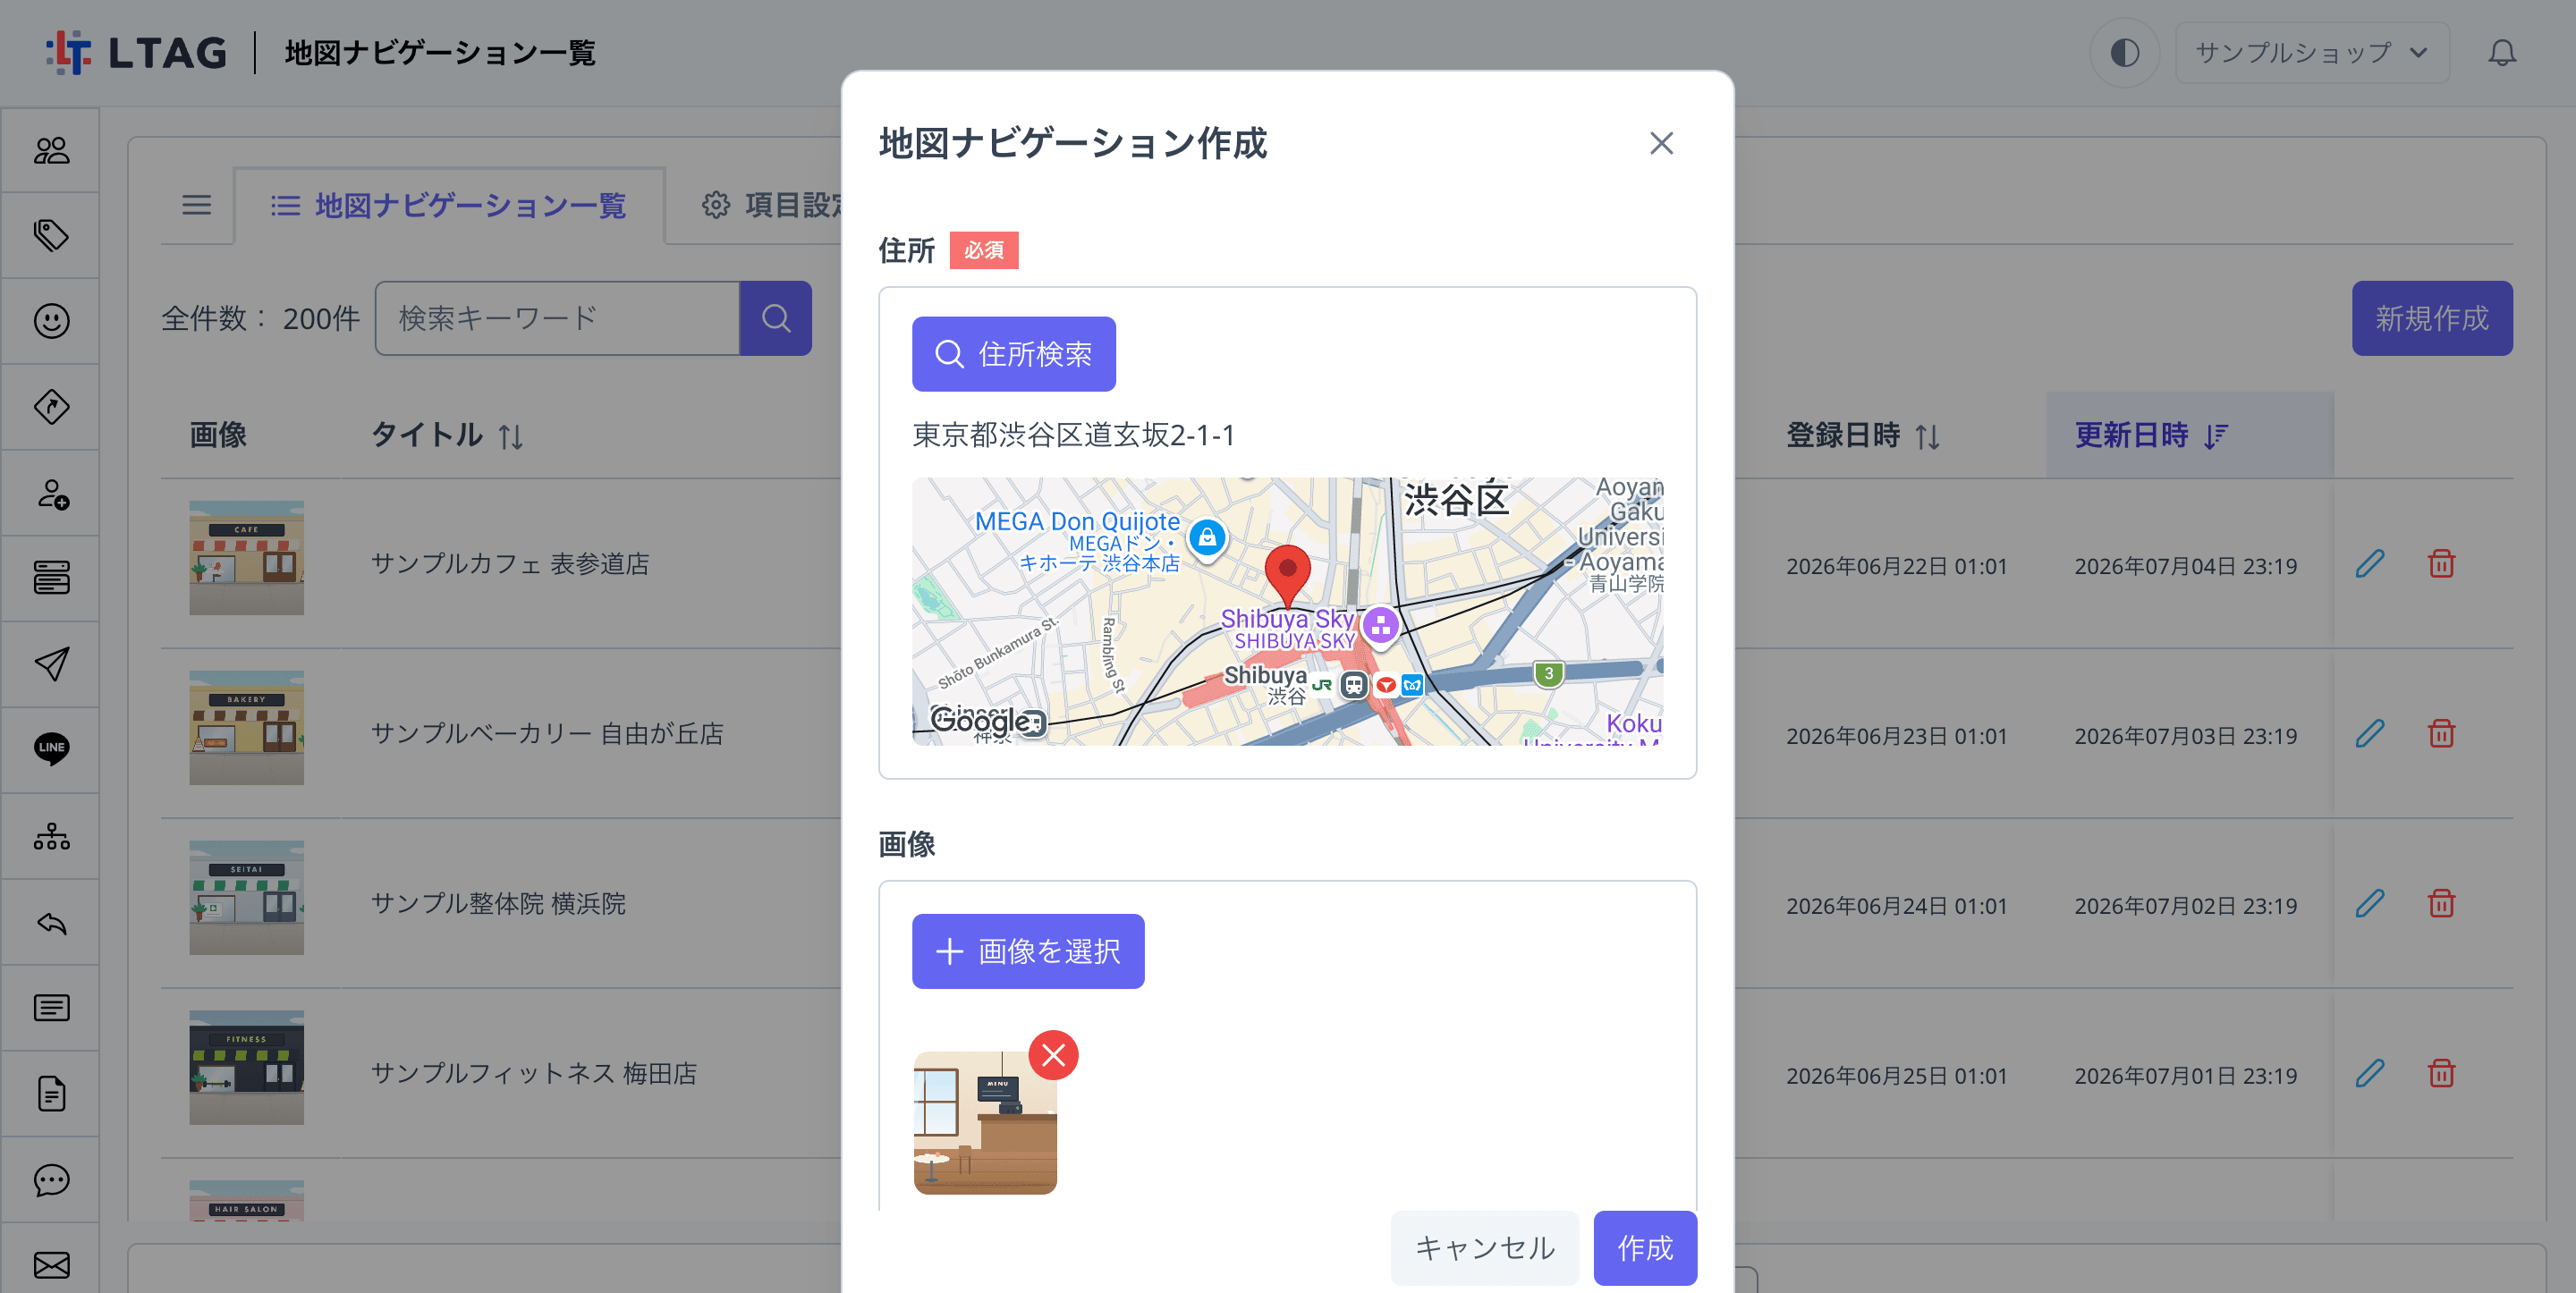This screenshot has width=2576, height=1293.
Task: Expand the サンプルショップ shop dropdown
Action: (2311, 52)
